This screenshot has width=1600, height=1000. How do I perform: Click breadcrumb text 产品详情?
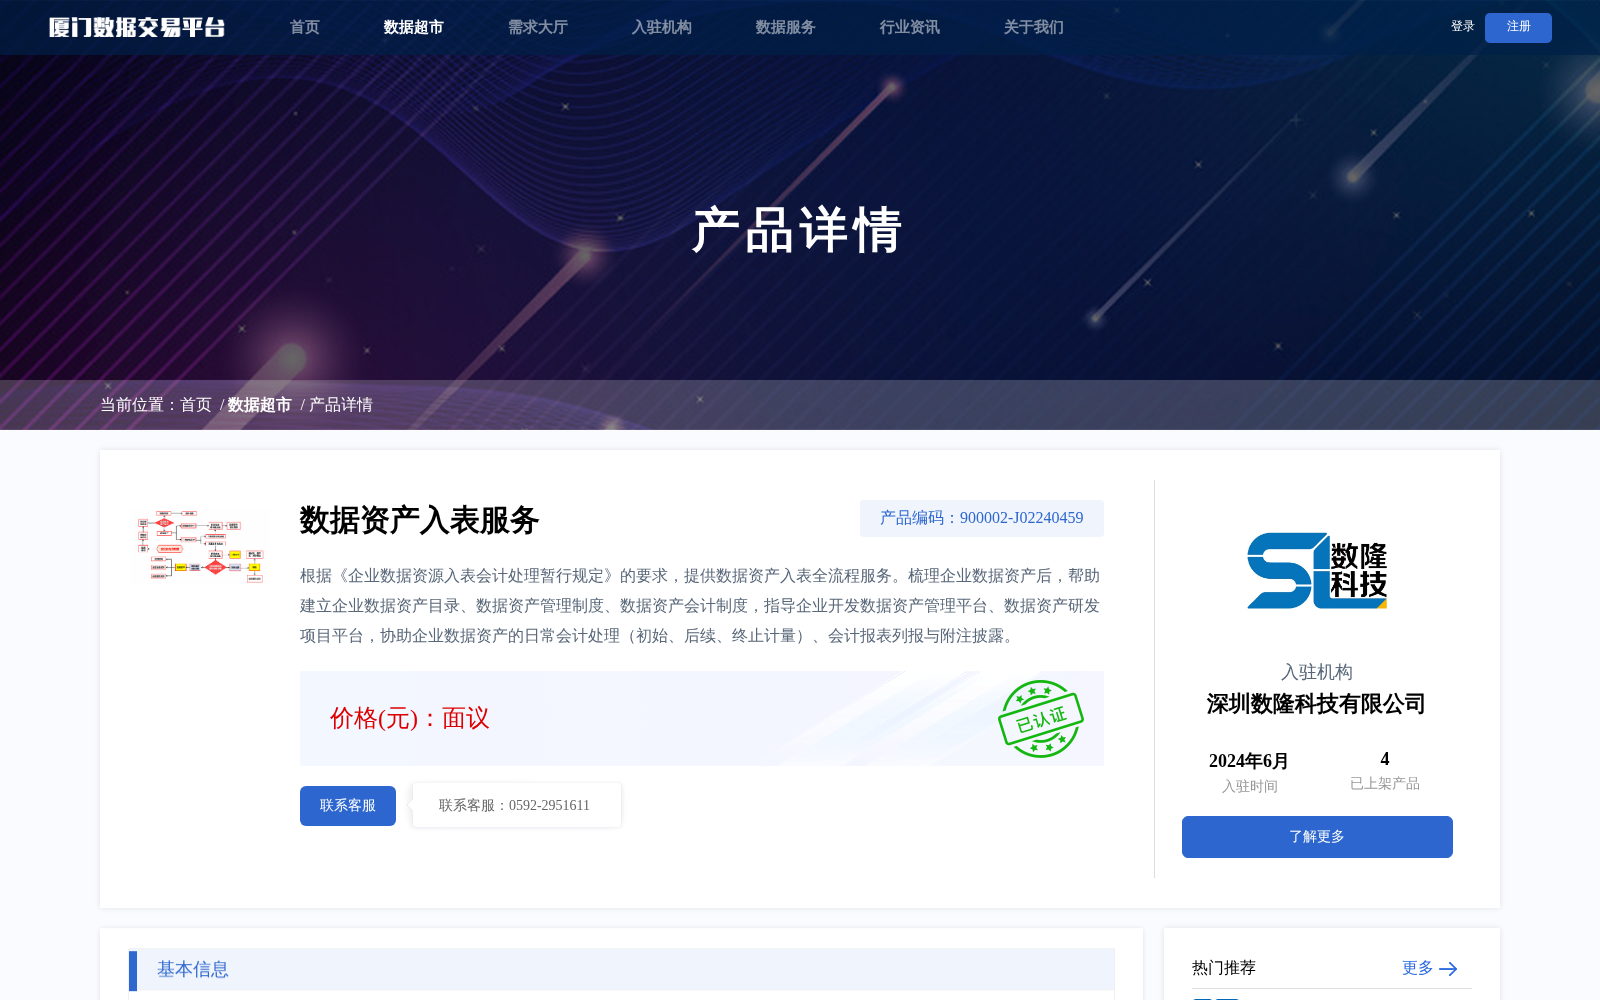(341, 405)
